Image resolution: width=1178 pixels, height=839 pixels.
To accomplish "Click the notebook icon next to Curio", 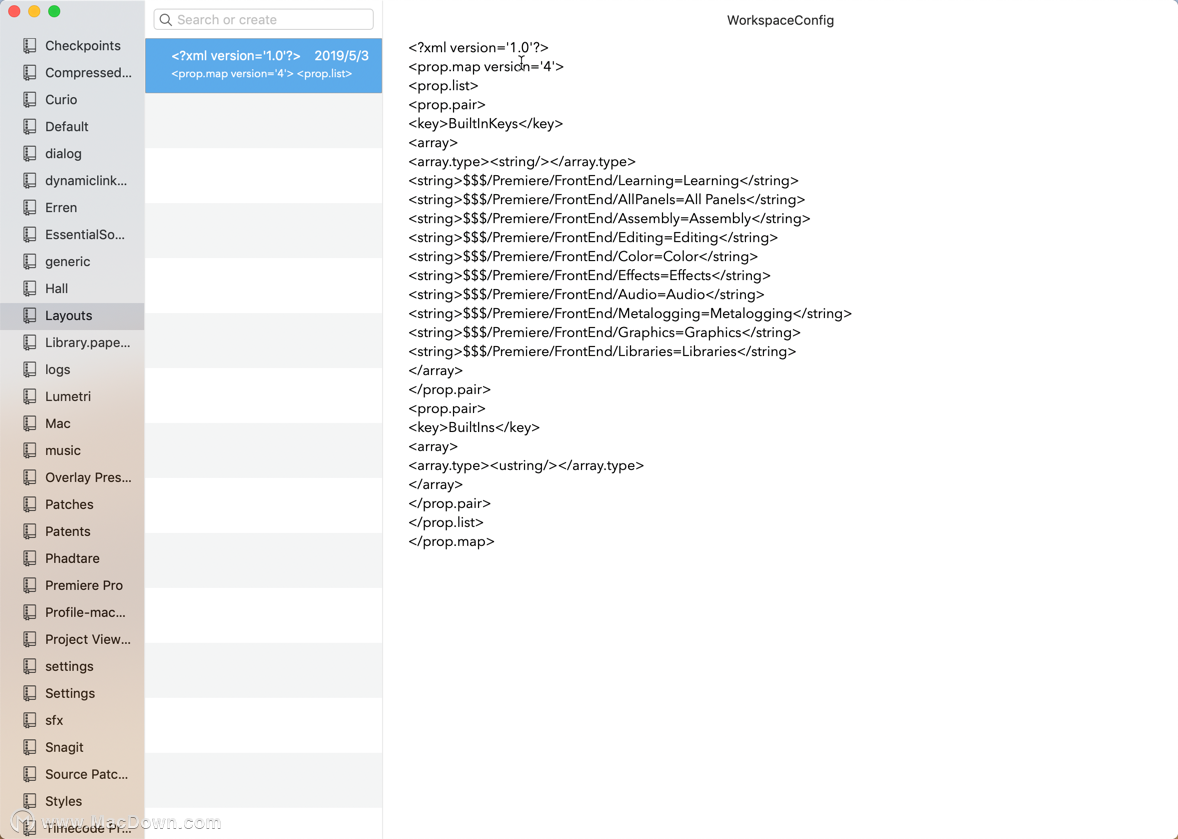I will 30,100.
